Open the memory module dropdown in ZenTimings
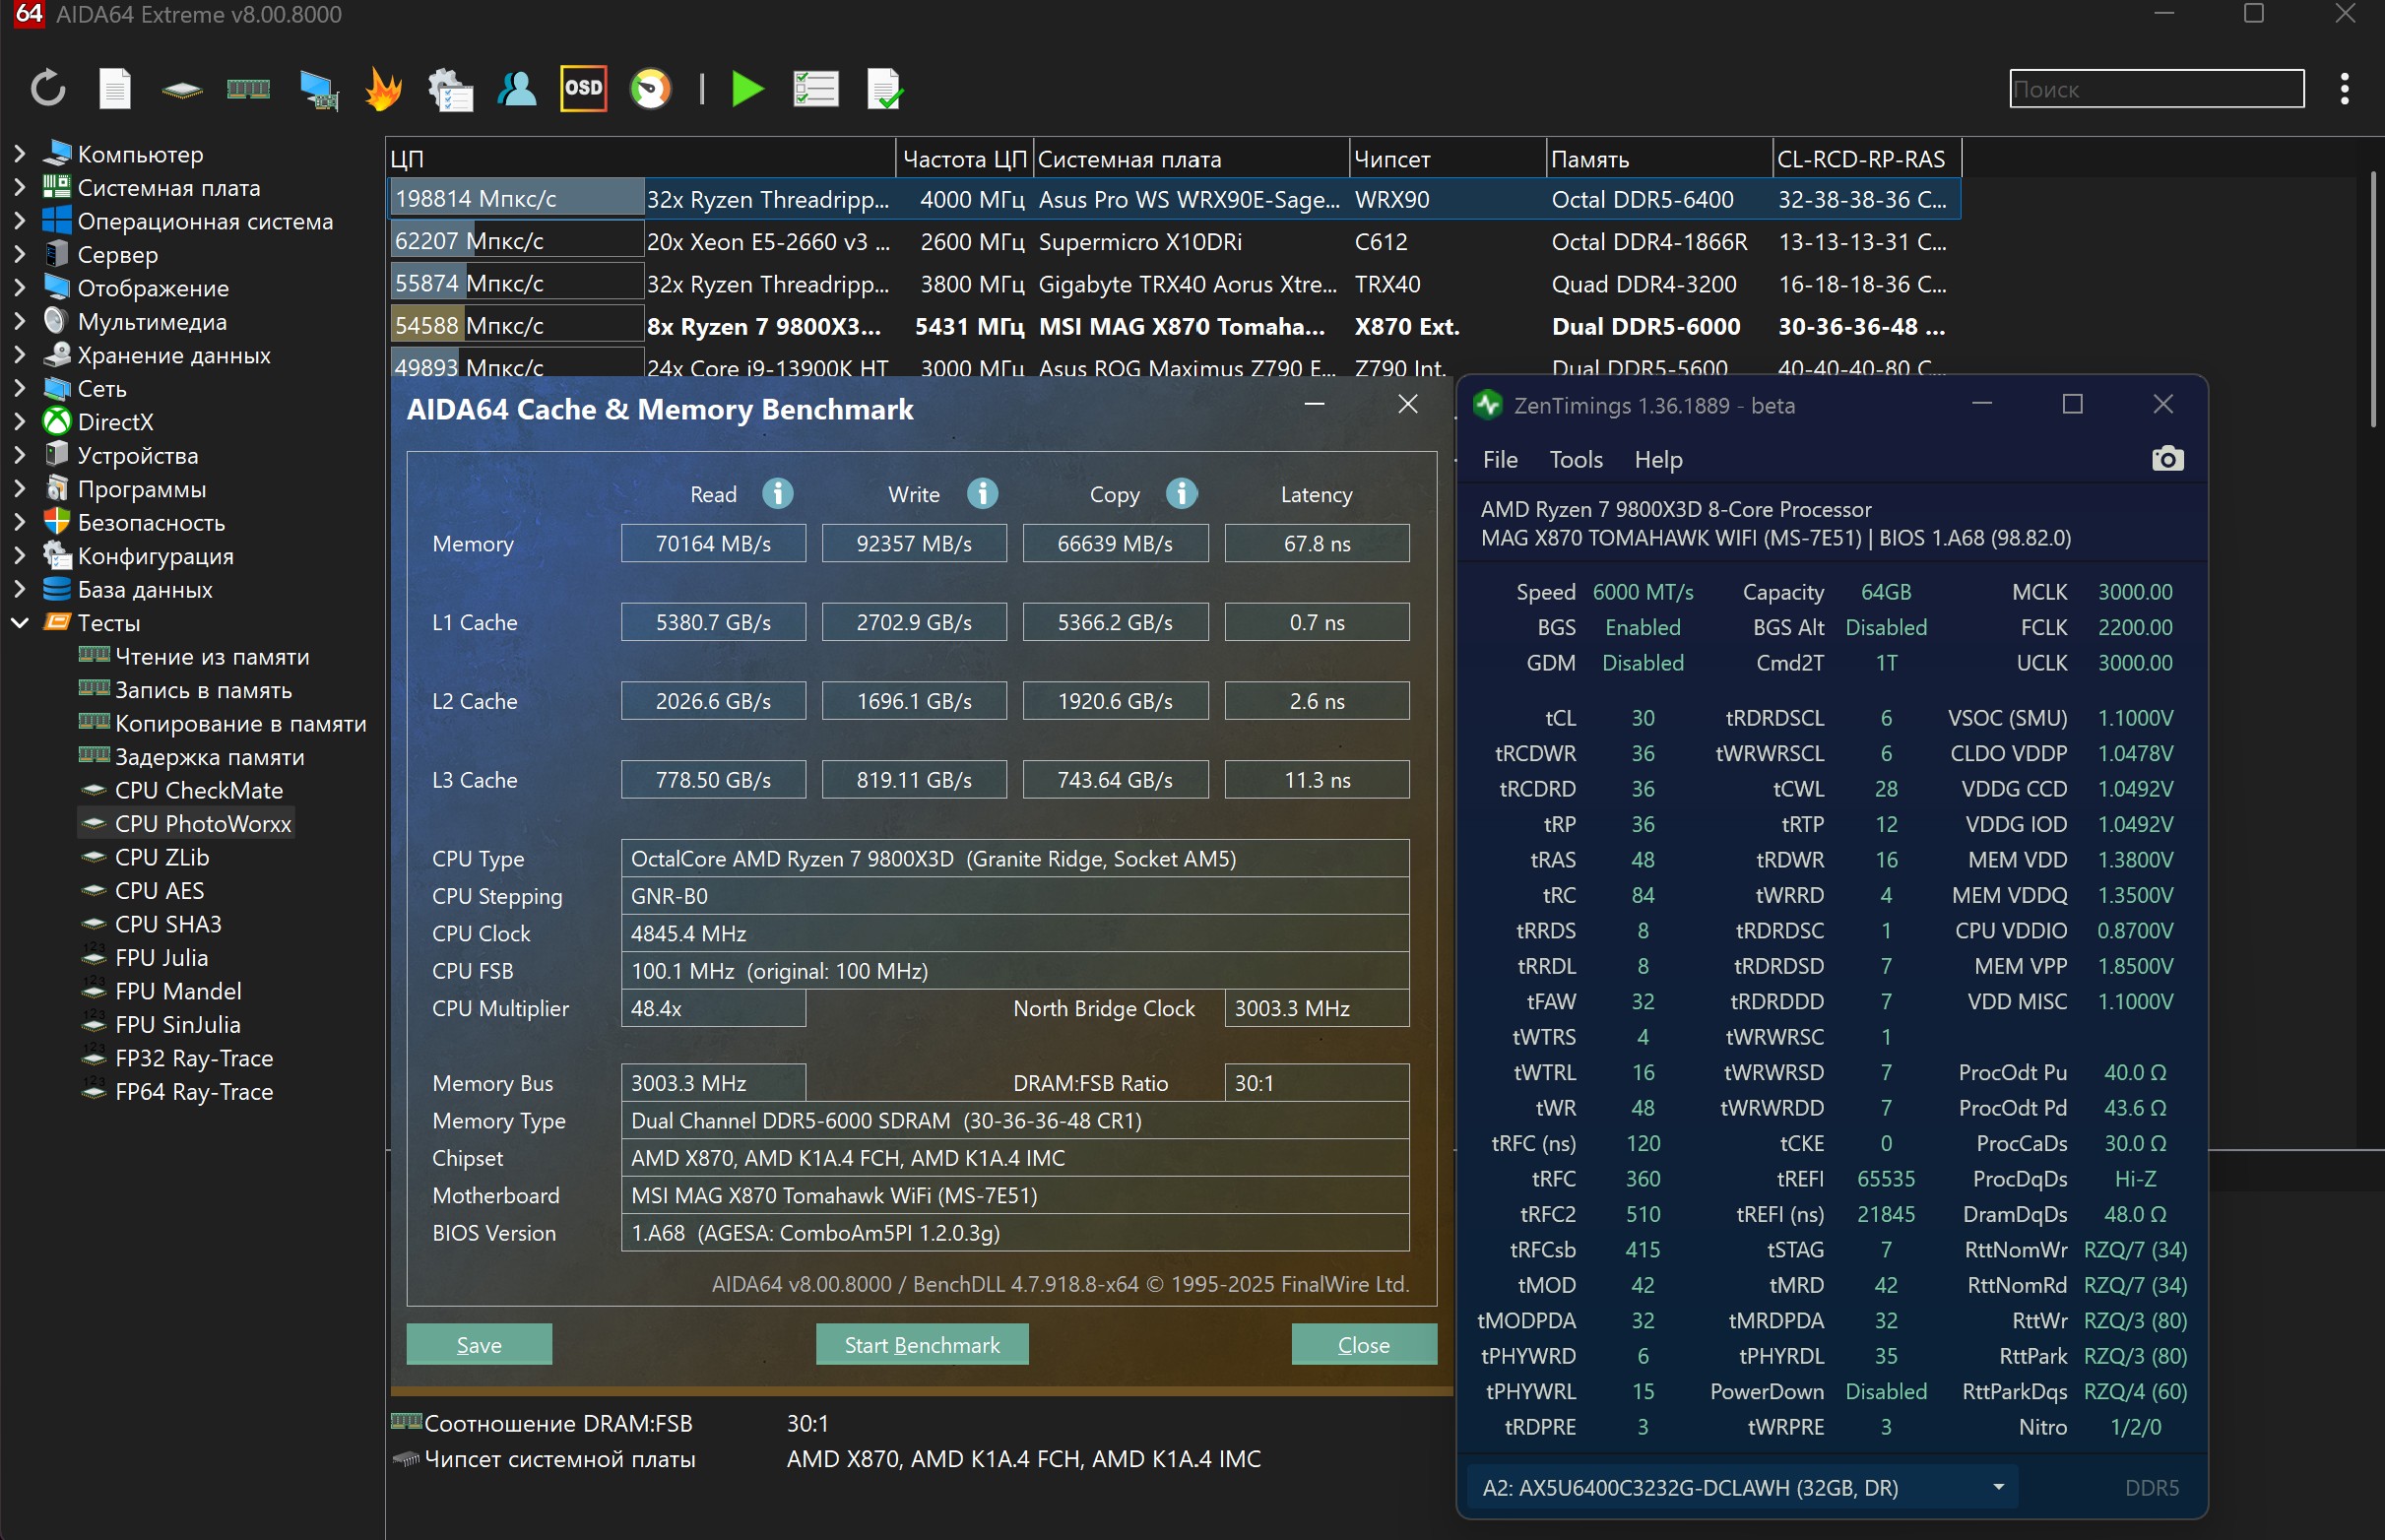Screen dimensions: 2385x1540 point(1998,1487)
